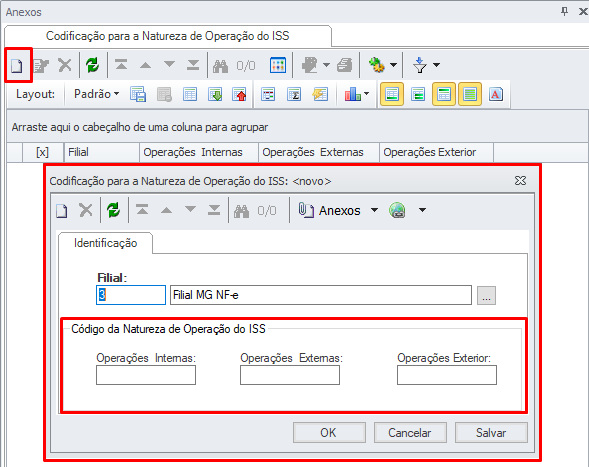Sort by Operações Internas column header
589x467 pixels.
199,152
